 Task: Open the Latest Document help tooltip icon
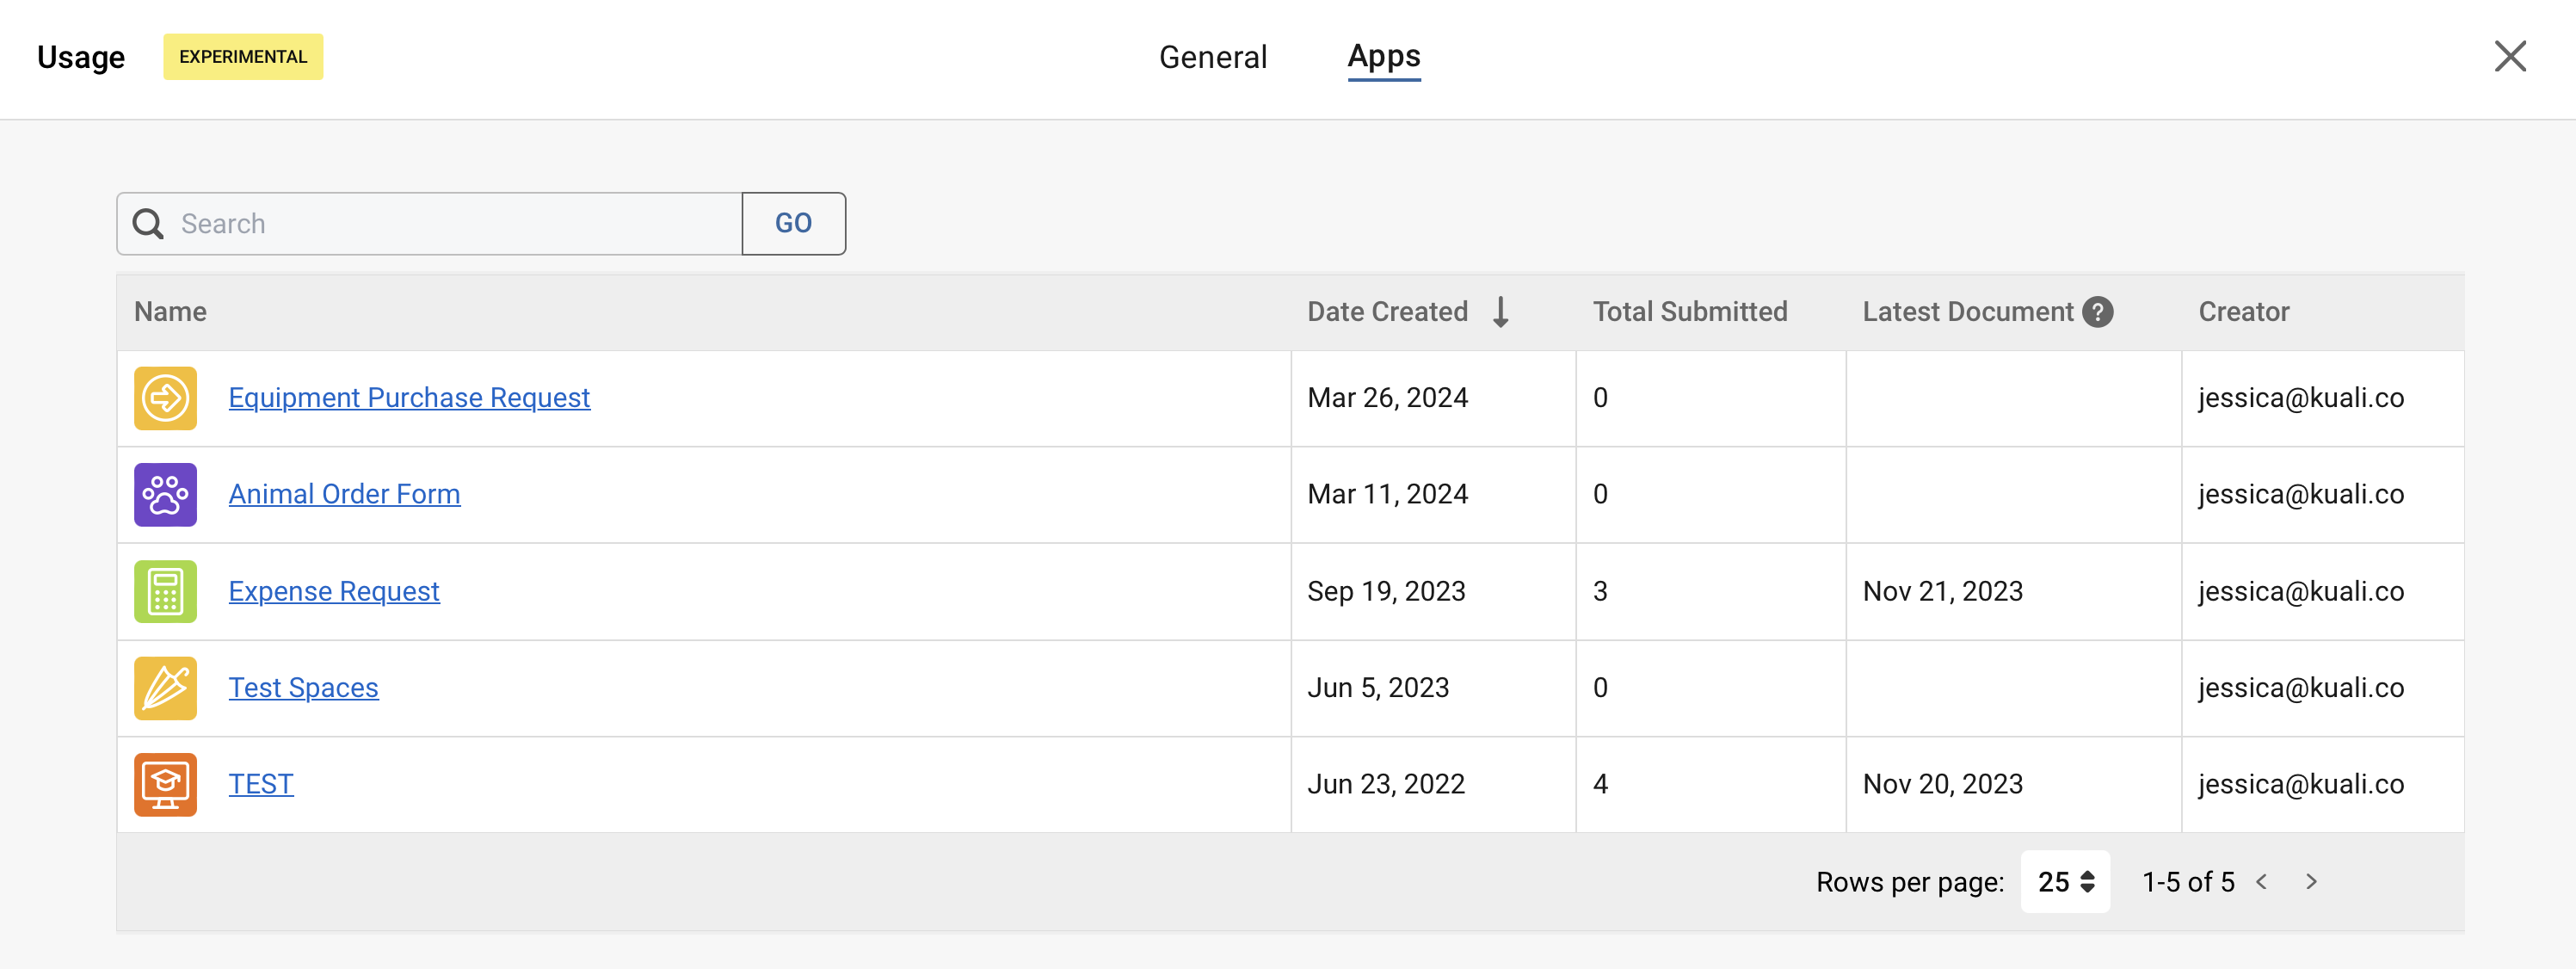pyautogui.click(x=2098, y=311)
